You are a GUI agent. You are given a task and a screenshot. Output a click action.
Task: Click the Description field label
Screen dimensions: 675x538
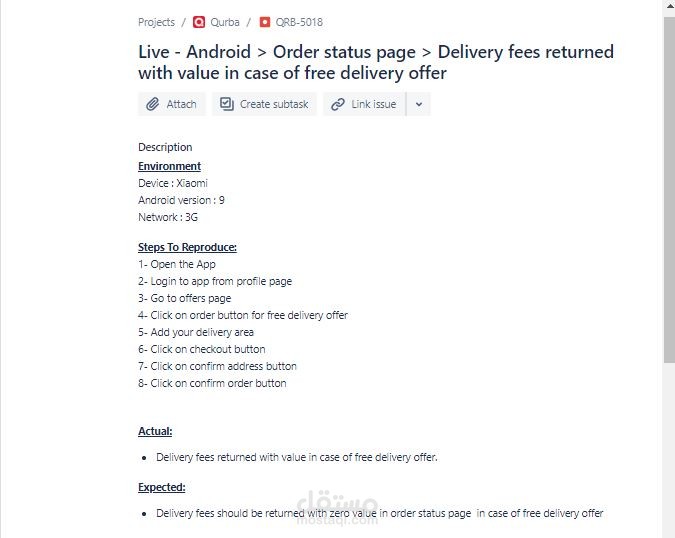pyautogui.click(x=165, y=147)
